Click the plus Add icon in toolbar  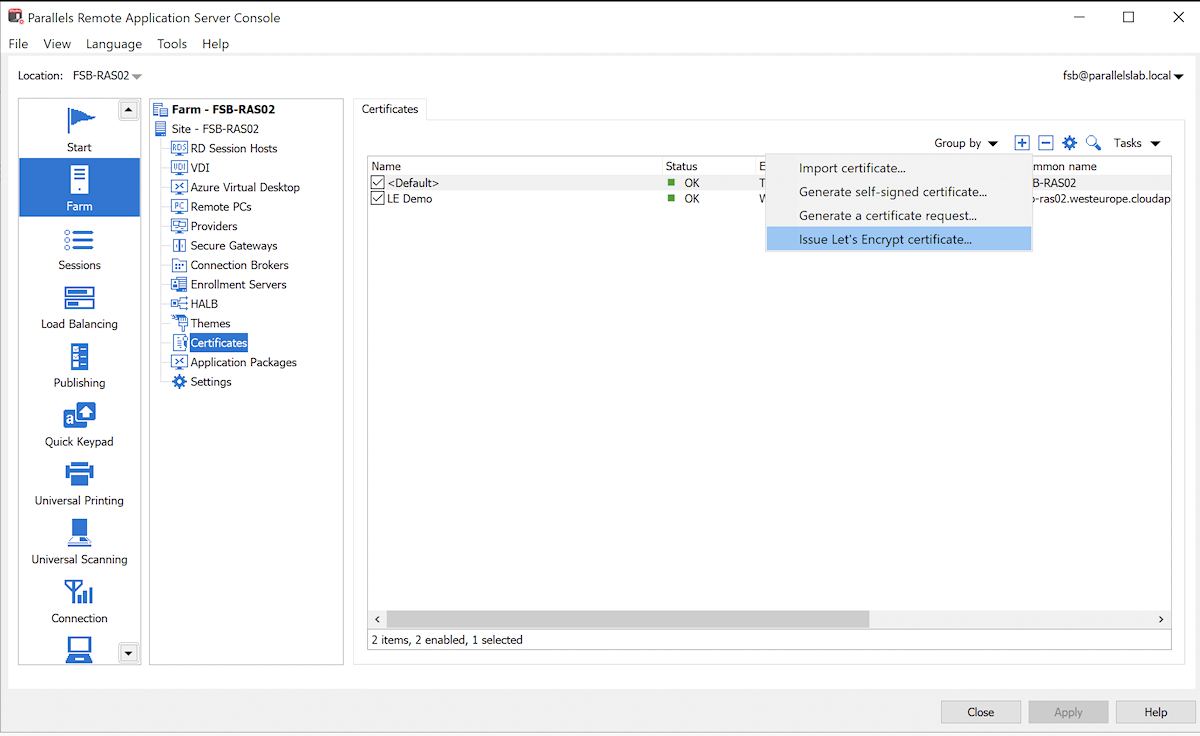pos(1022,143)
